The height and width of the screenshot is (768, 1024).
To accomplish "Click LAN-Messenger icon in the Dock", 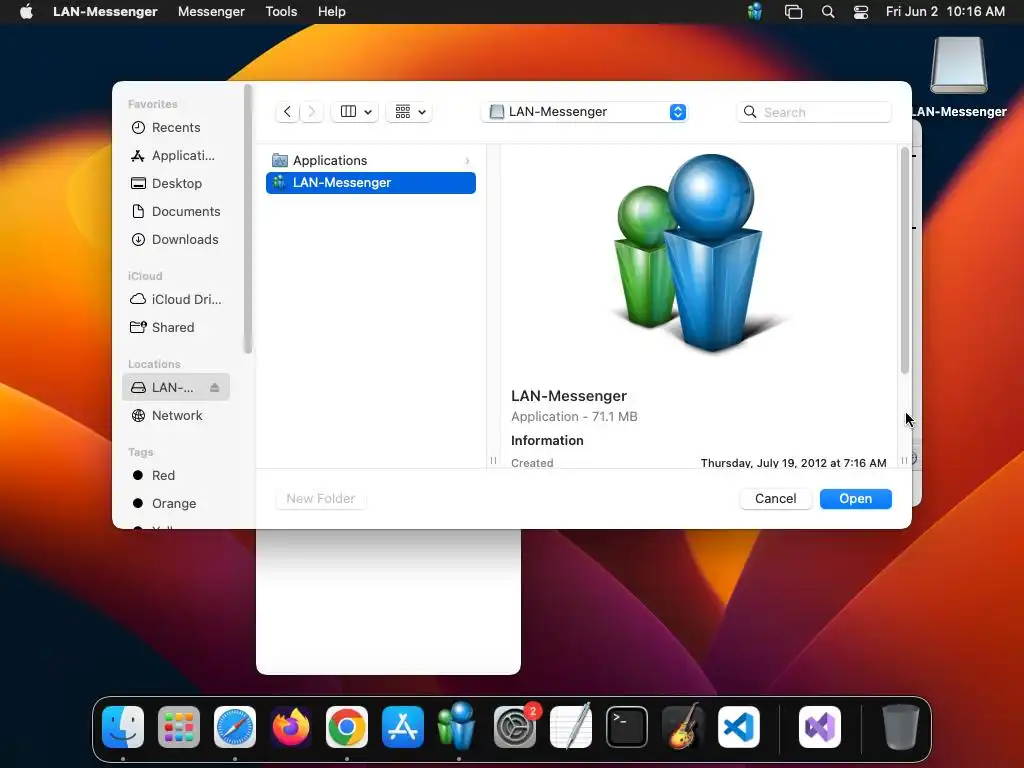I will tap(458, 726).
